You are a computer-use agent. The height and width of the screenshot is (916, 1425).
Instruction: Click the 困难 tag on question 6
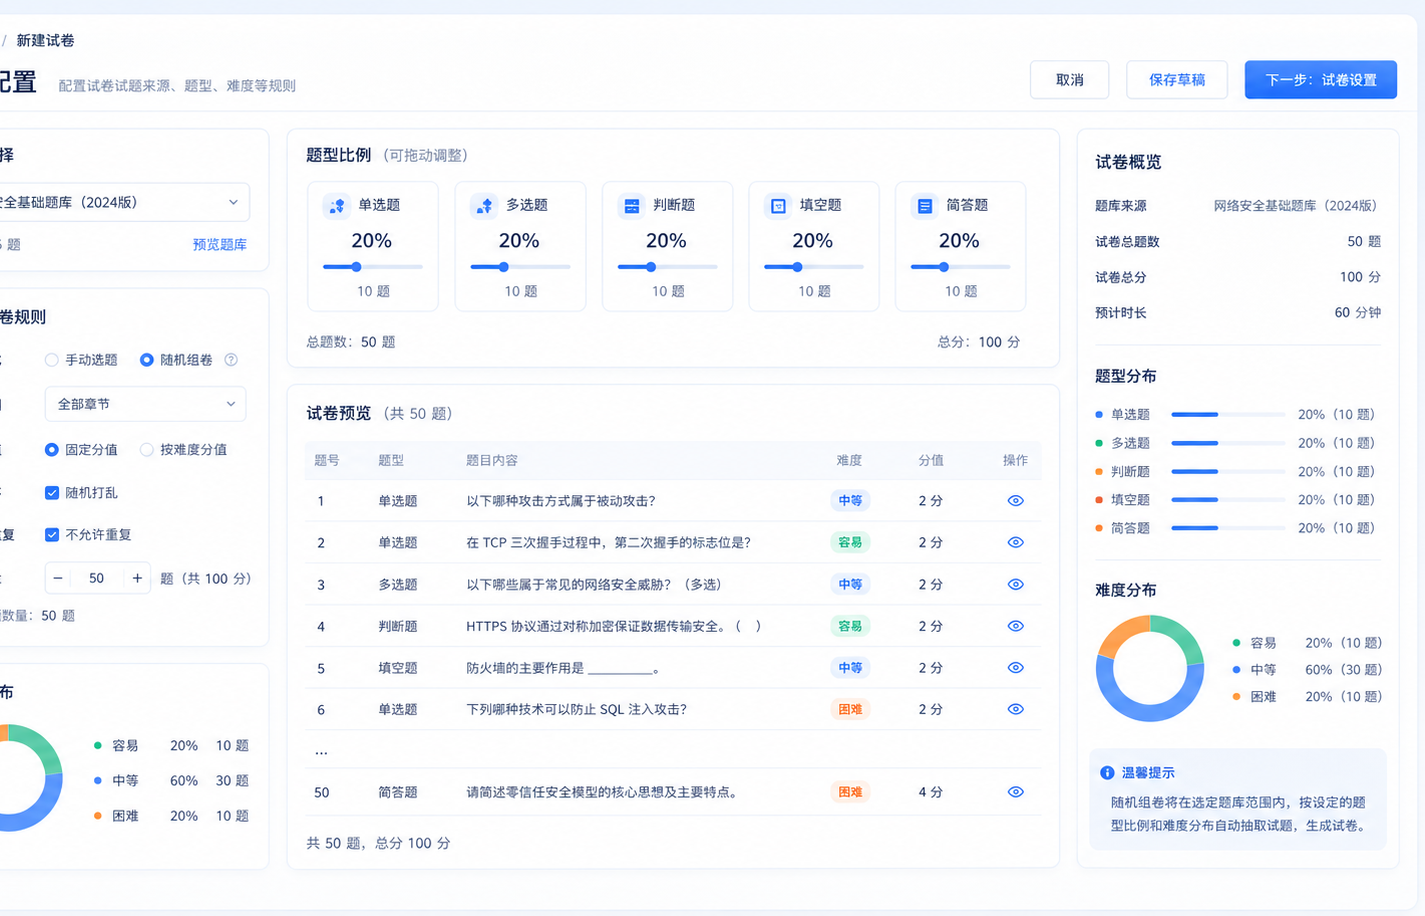click(x=850, y=710)
